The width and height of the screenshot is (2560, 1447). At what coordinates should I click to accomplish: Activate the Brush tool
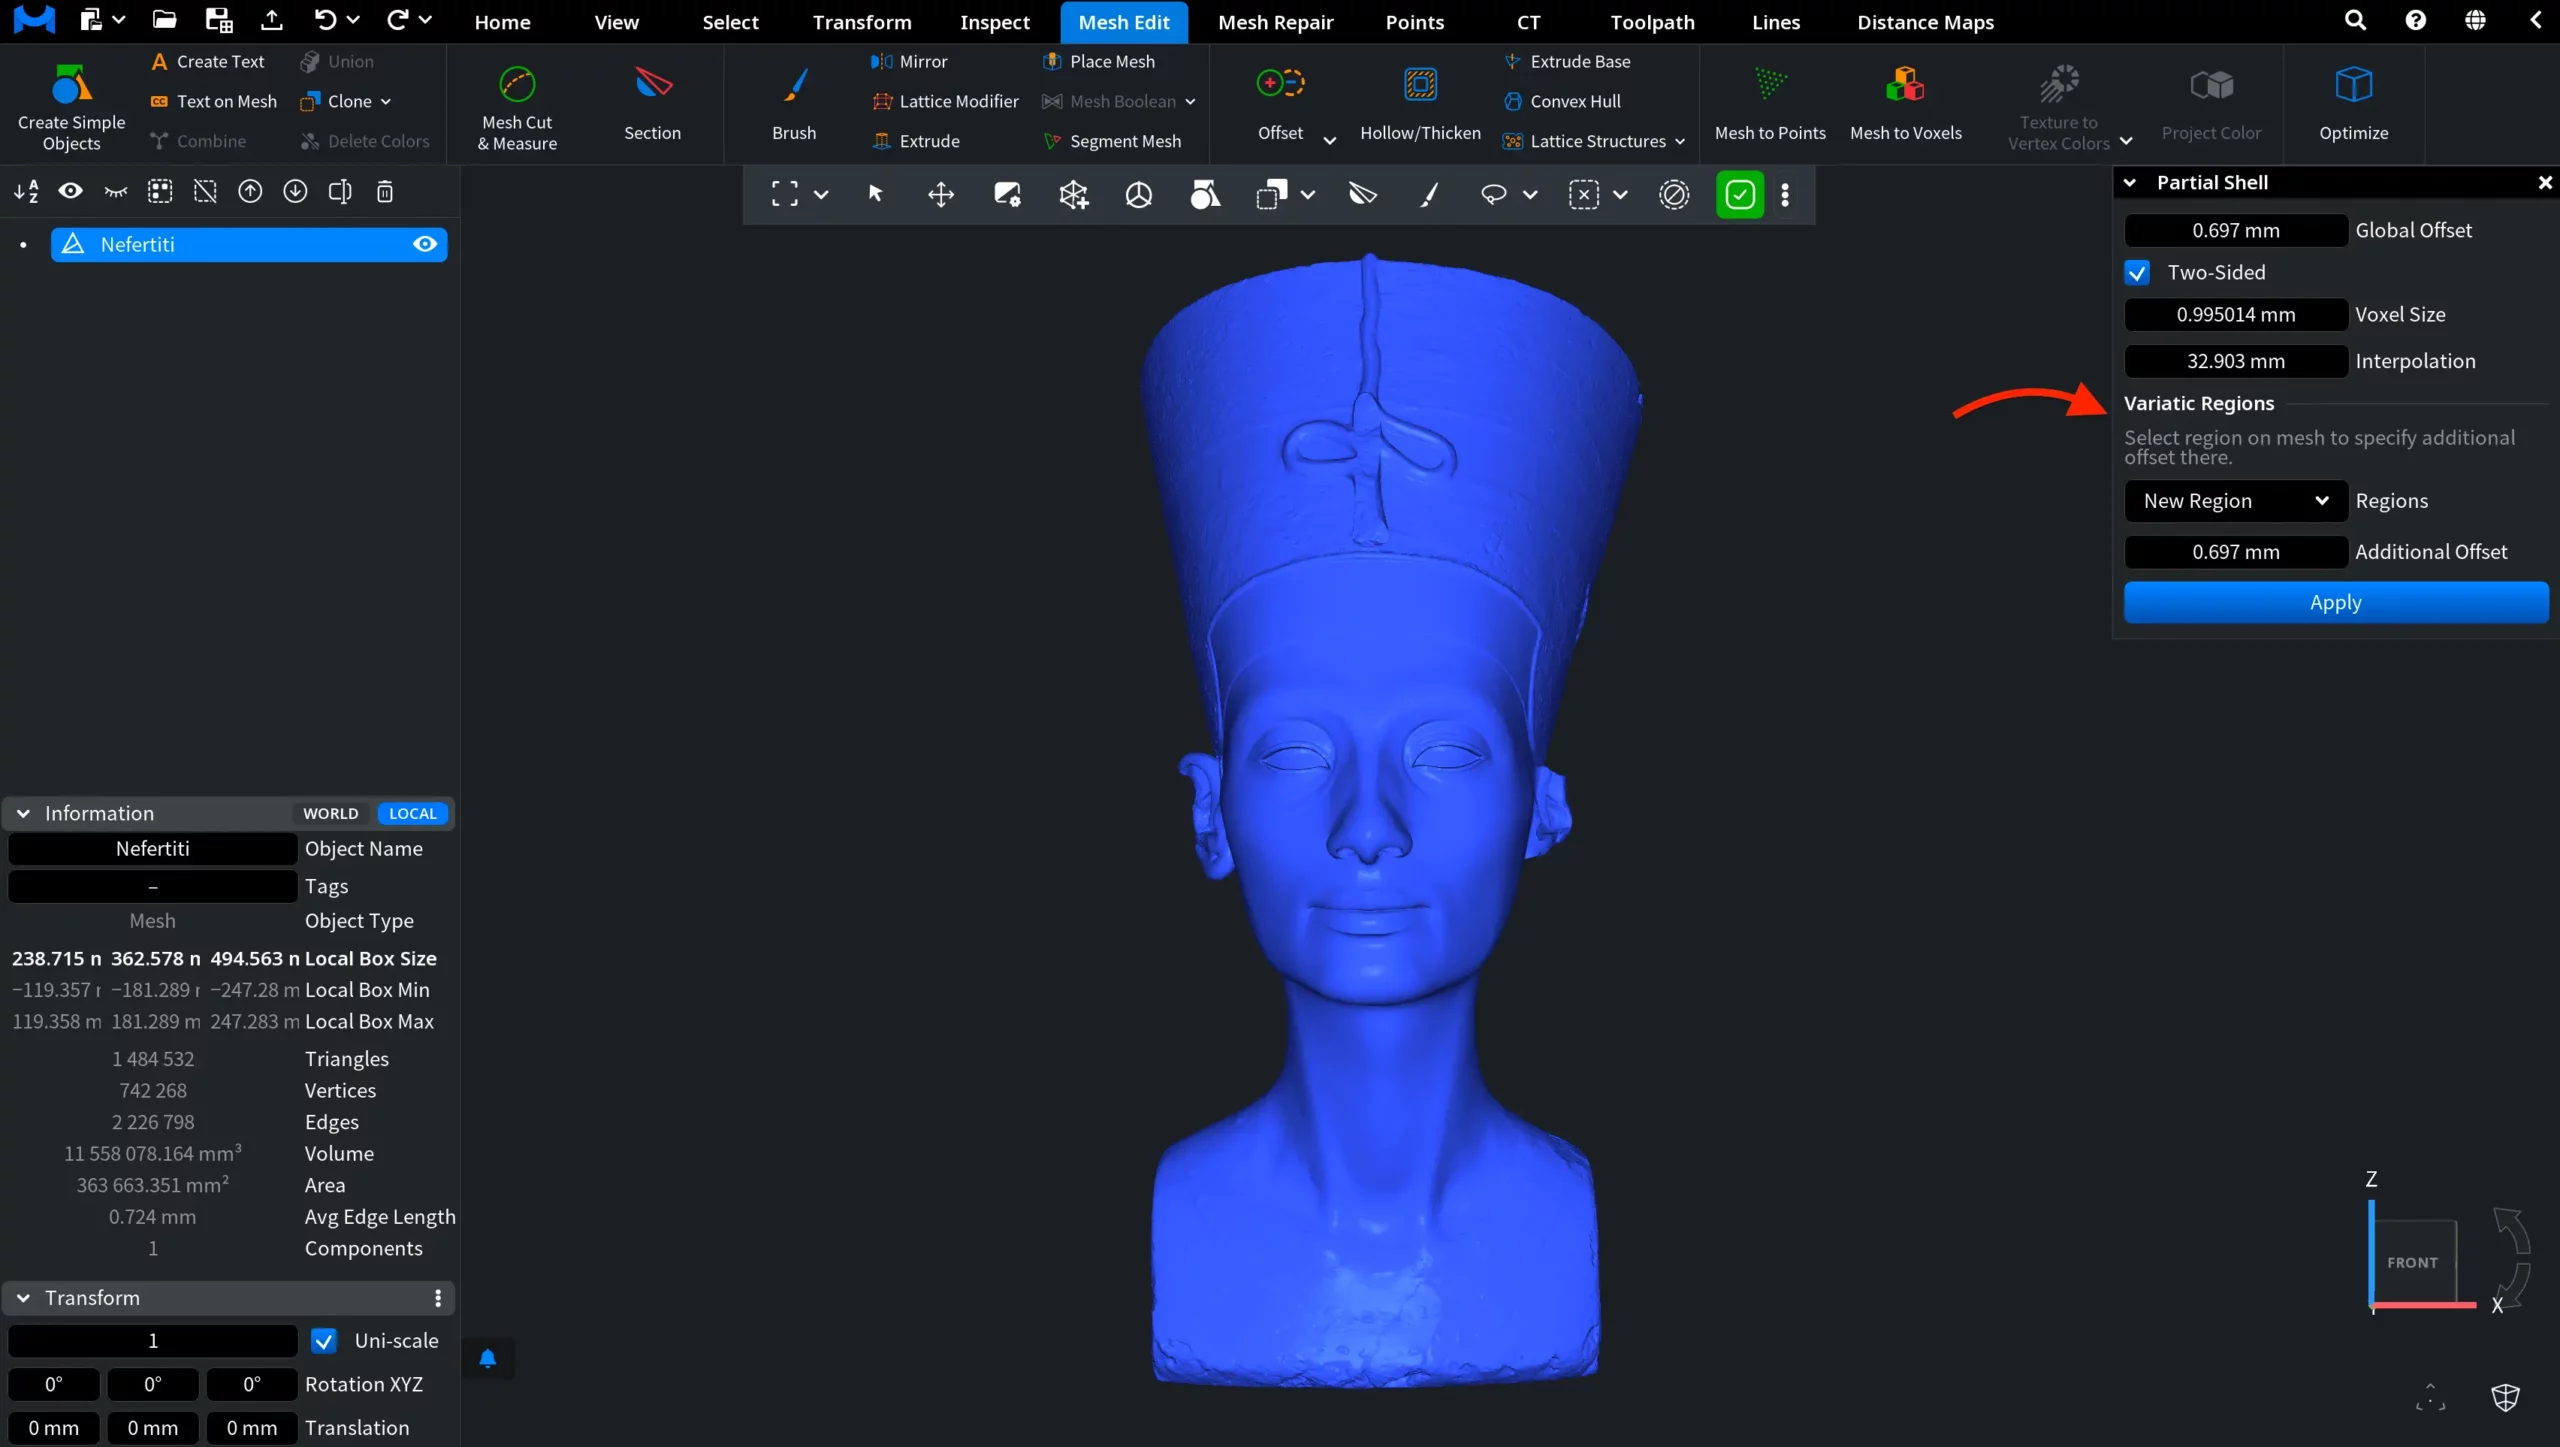[794, 103]
